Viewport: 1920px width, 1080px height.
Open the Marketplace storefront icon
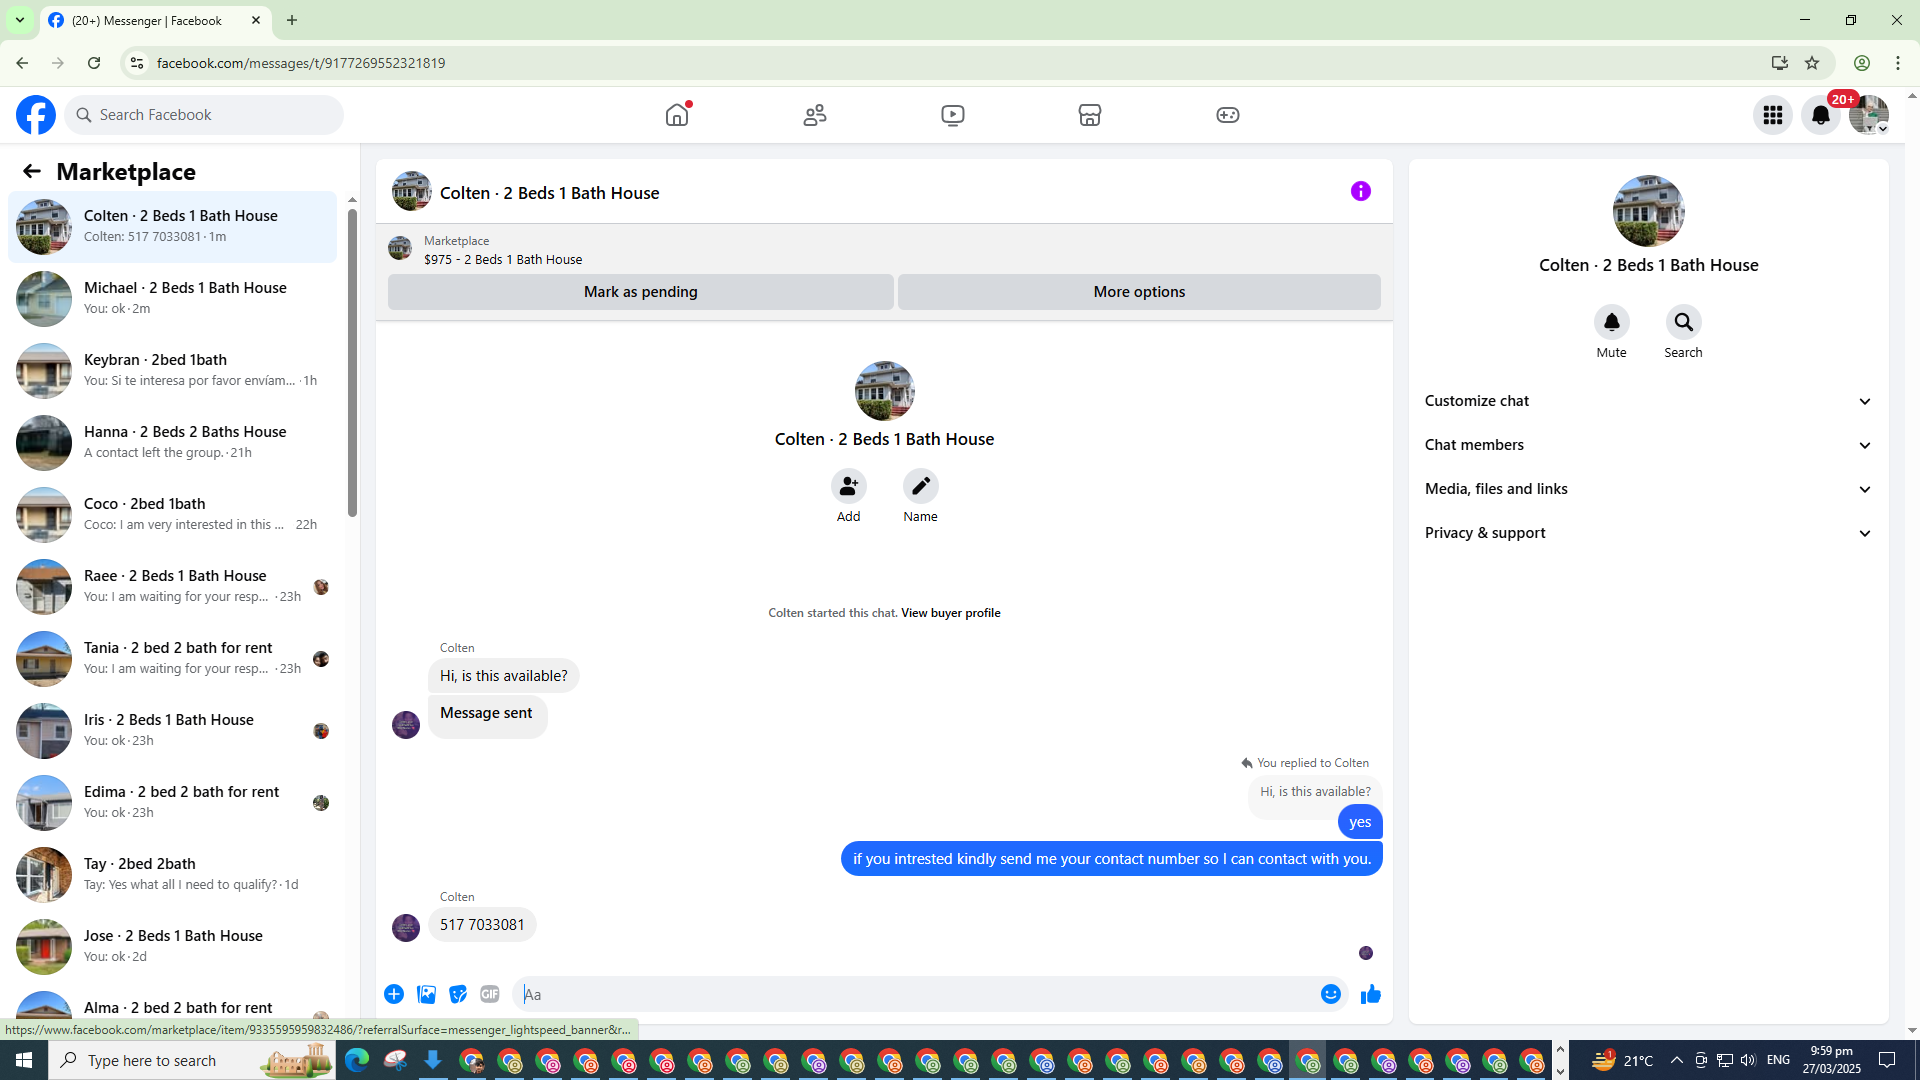1090,115
